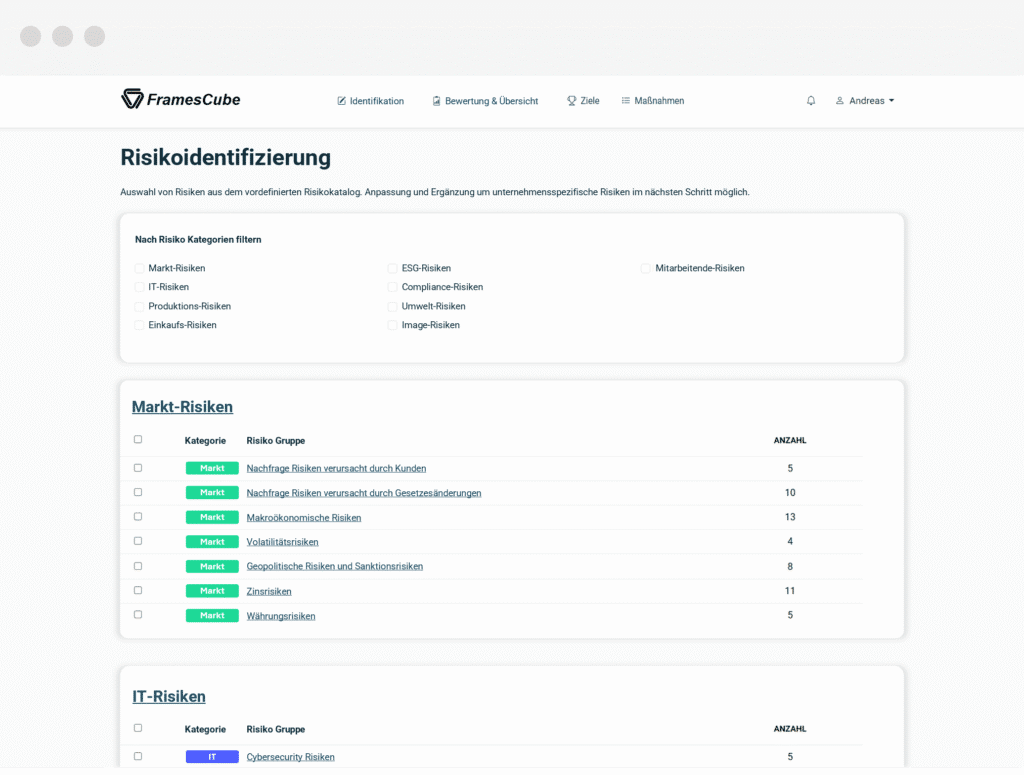Click the green Markt badge in Volatilitätsrisiken row
Screen dimensions: 1024x775
click(212, 542)
